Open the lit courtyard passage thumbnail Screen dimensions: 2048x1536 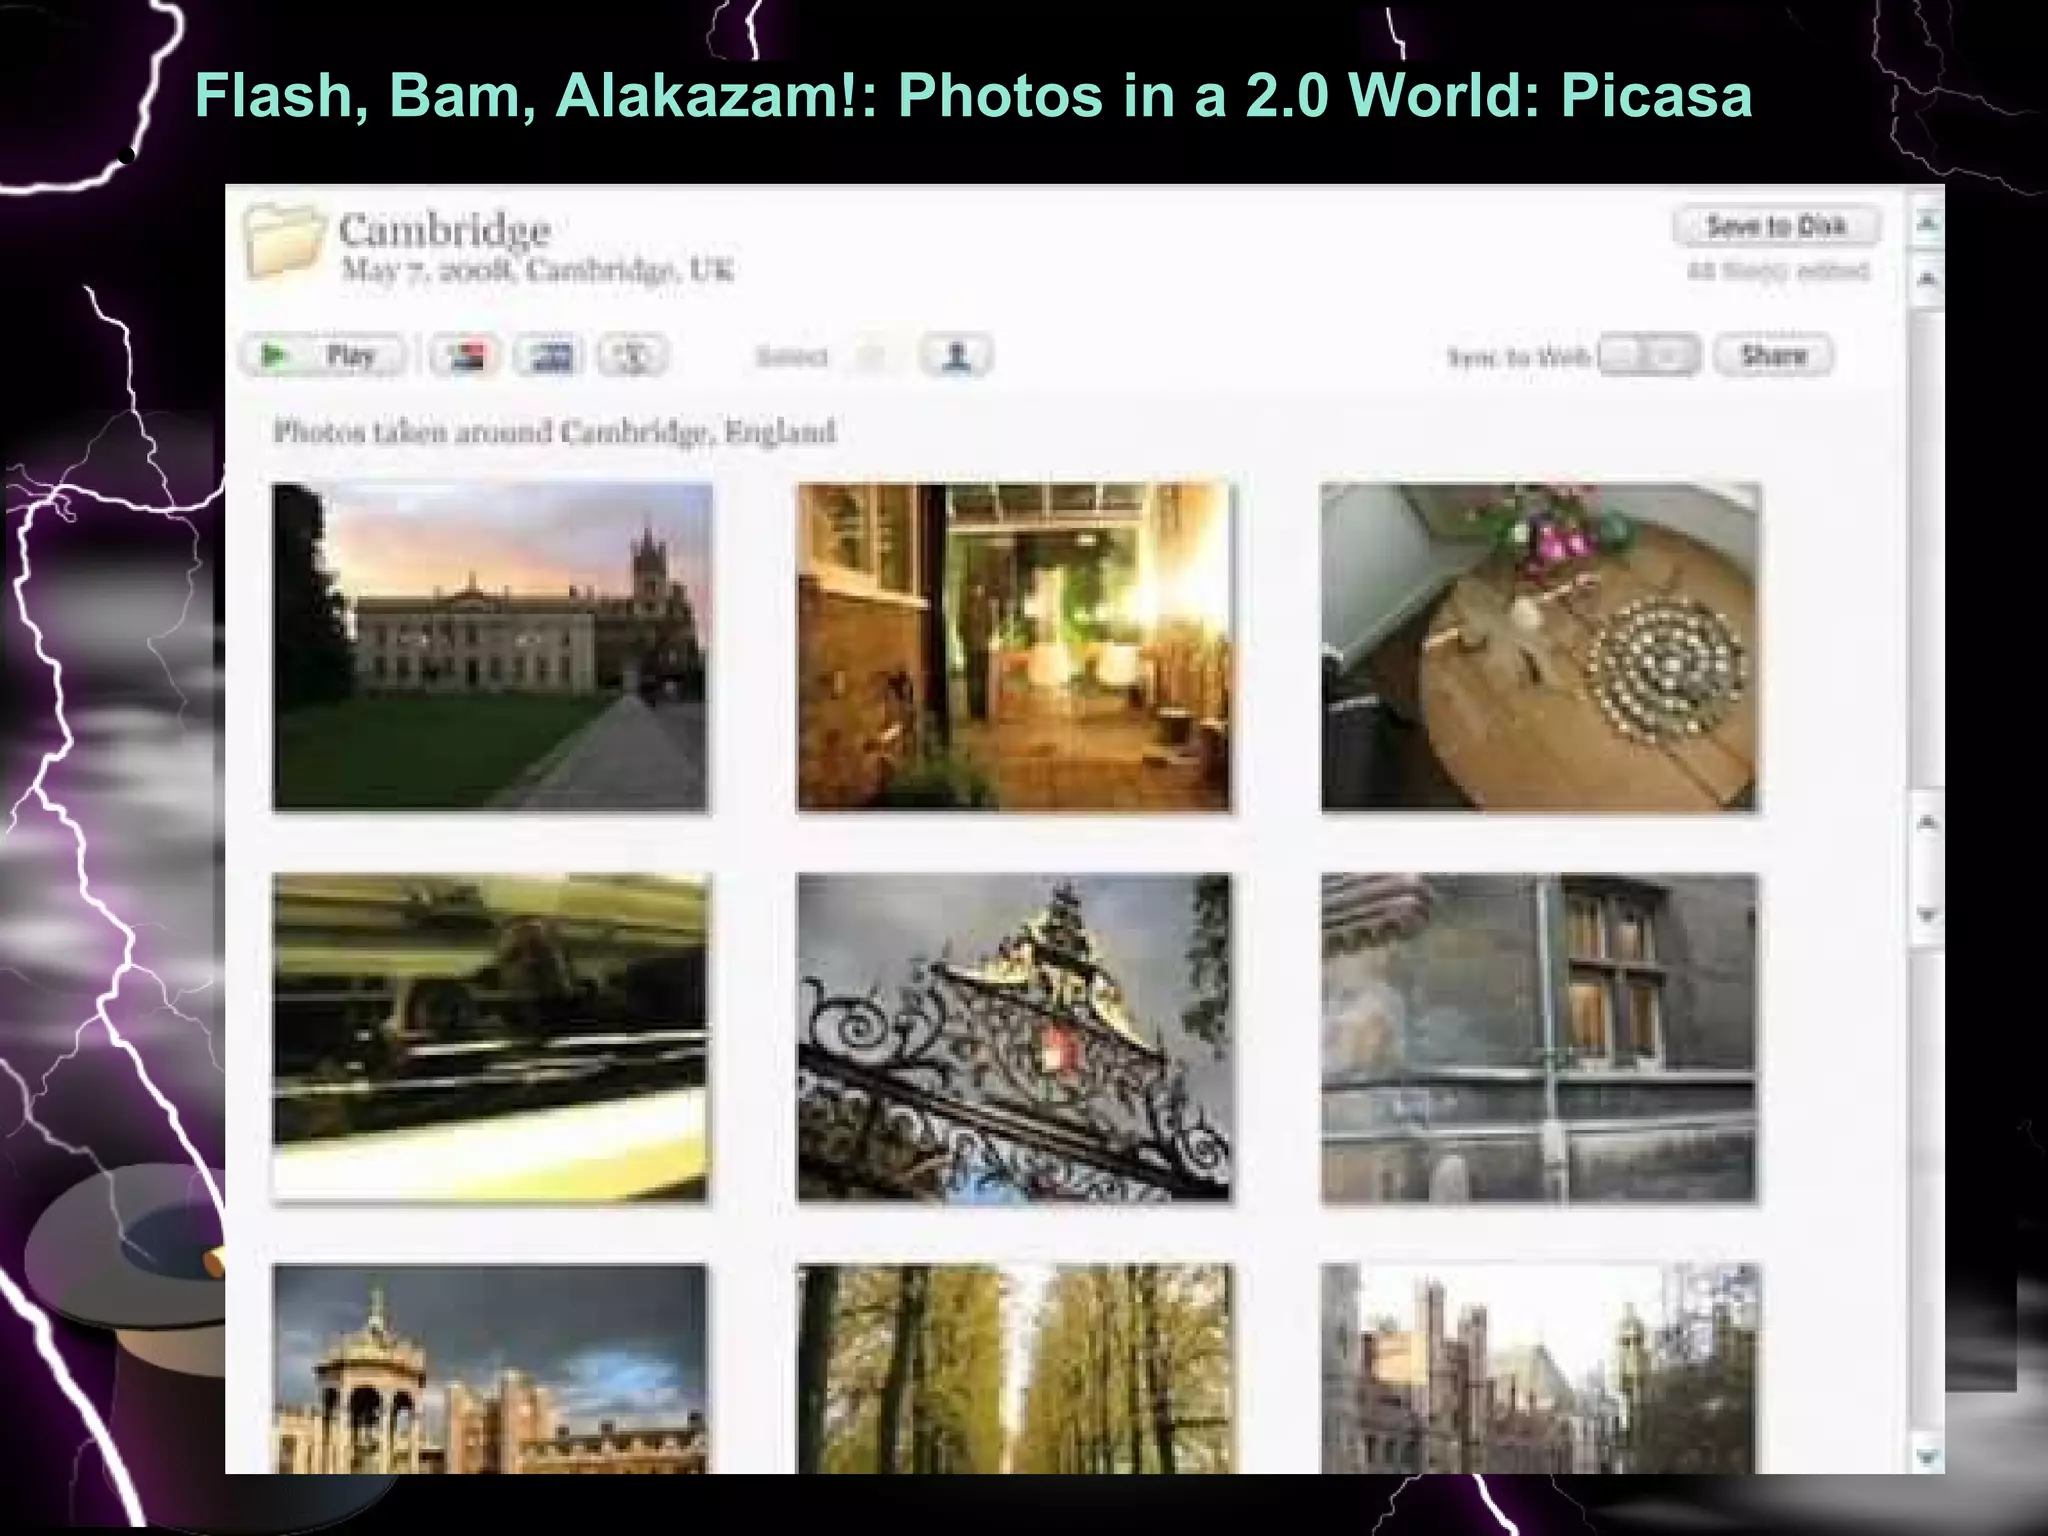tap(1015, 647)
